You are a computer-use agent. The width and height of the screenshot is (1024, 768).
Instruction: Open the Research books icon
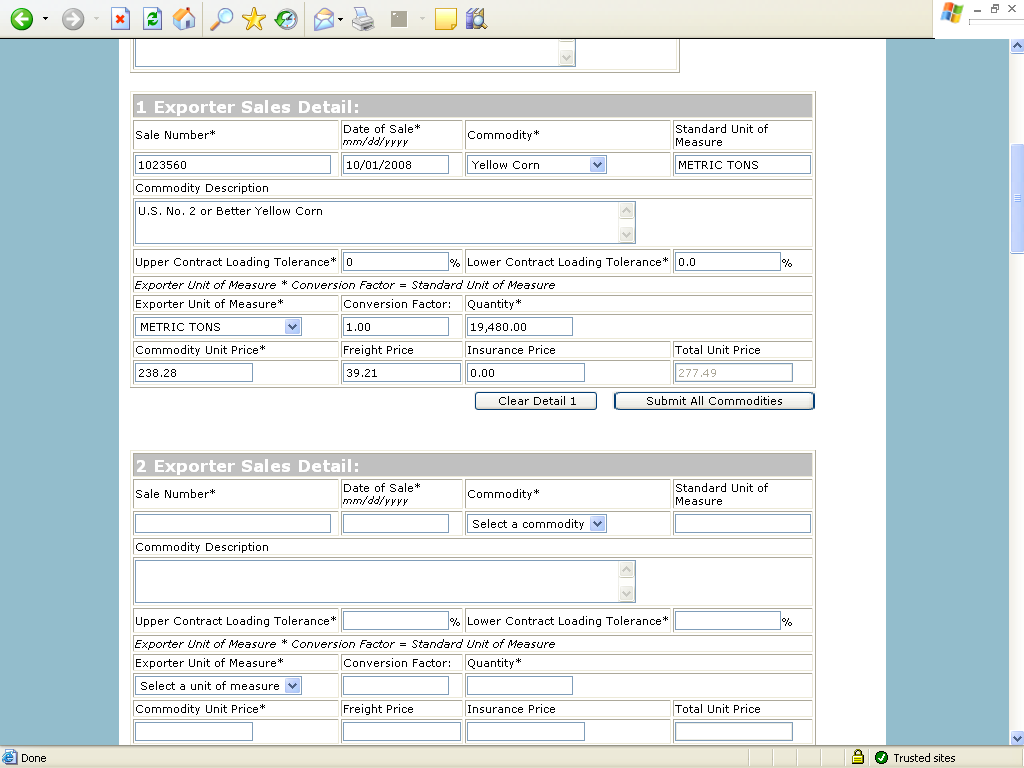[476, 19]
